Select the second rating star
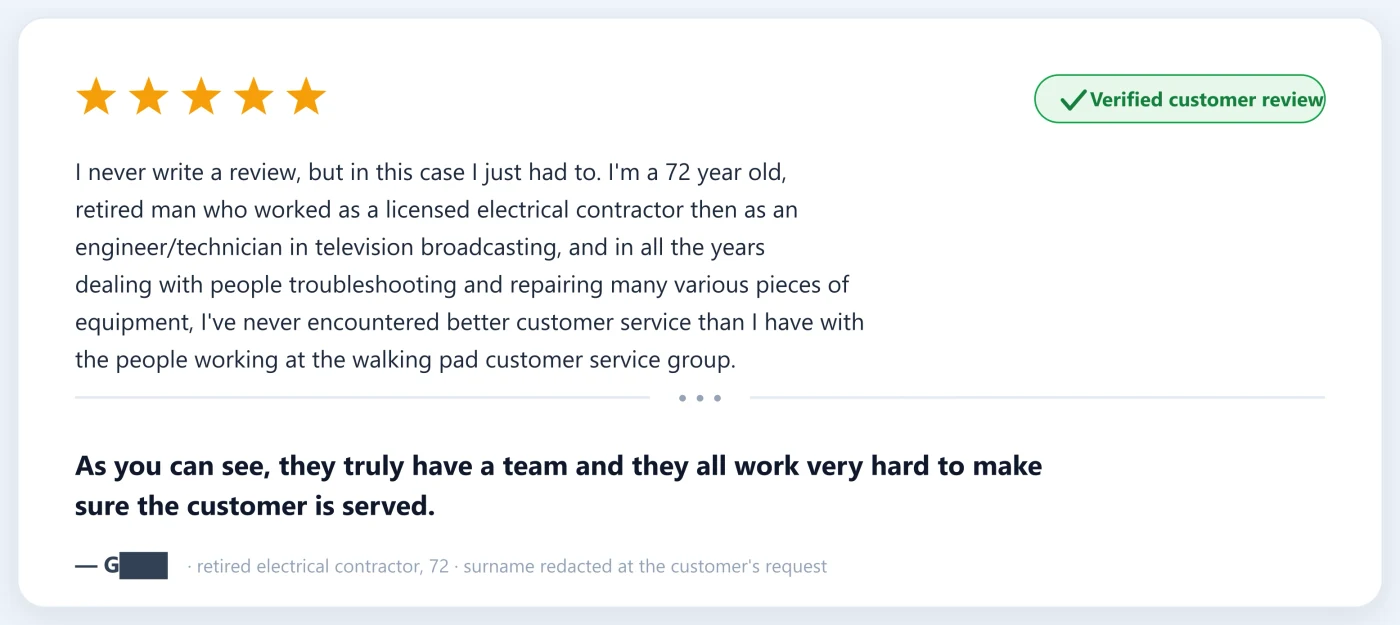Viewport: 1400px width, 625px height. [x=149, y=97]
